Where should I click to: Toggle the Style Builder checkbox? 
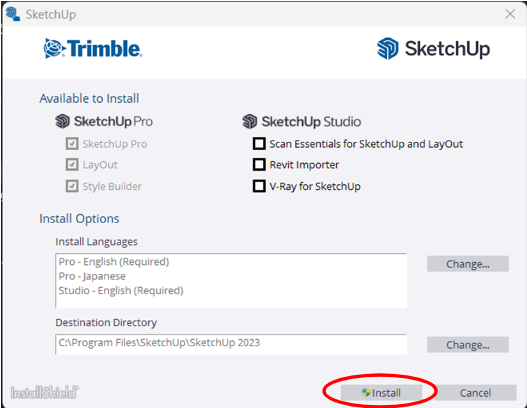click(72, 186)
